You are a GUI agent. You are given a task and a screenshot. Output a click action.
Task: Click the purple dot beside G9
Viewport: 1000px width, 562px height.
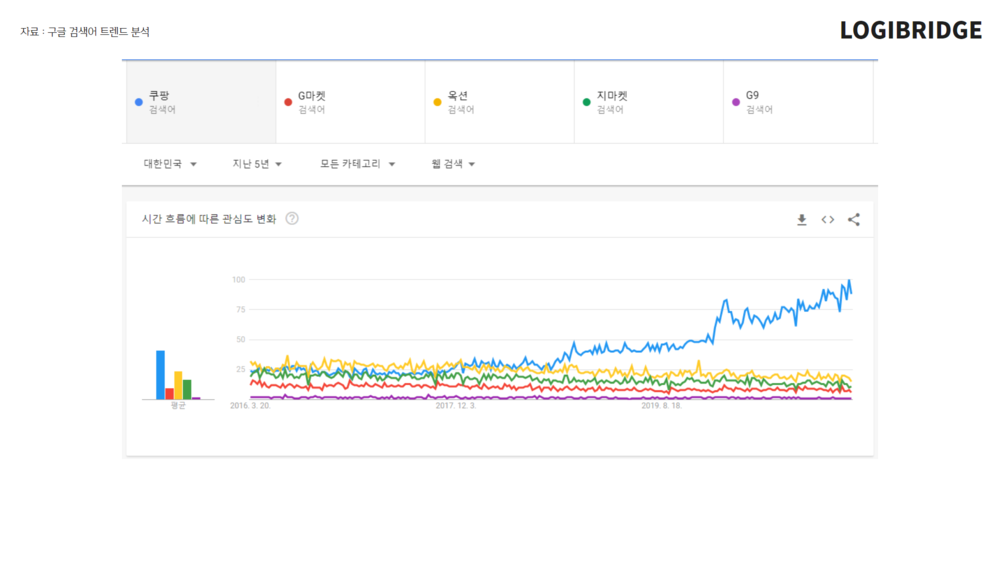coord(736,102)
